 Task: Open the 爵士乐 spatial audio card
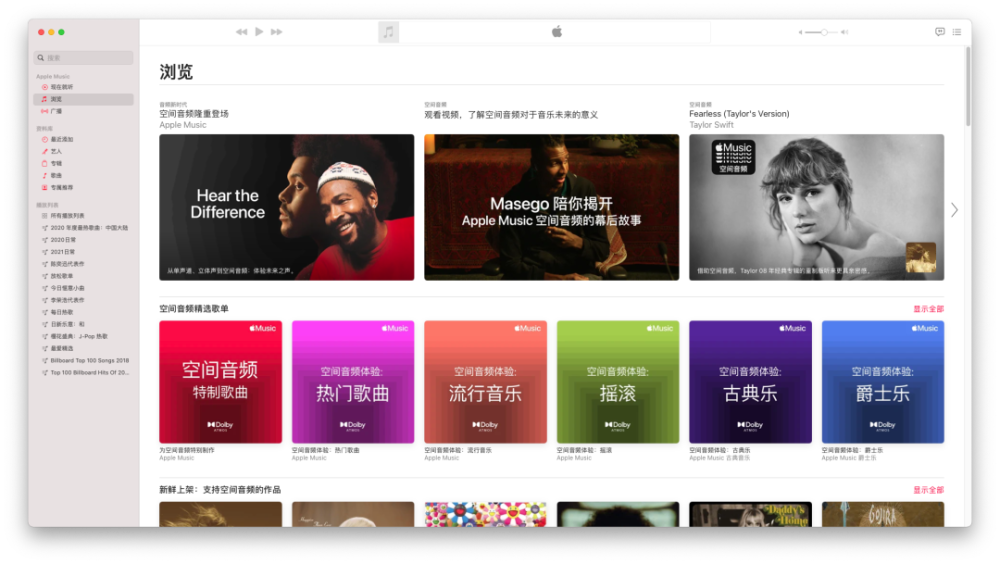(x=883, y=382)
